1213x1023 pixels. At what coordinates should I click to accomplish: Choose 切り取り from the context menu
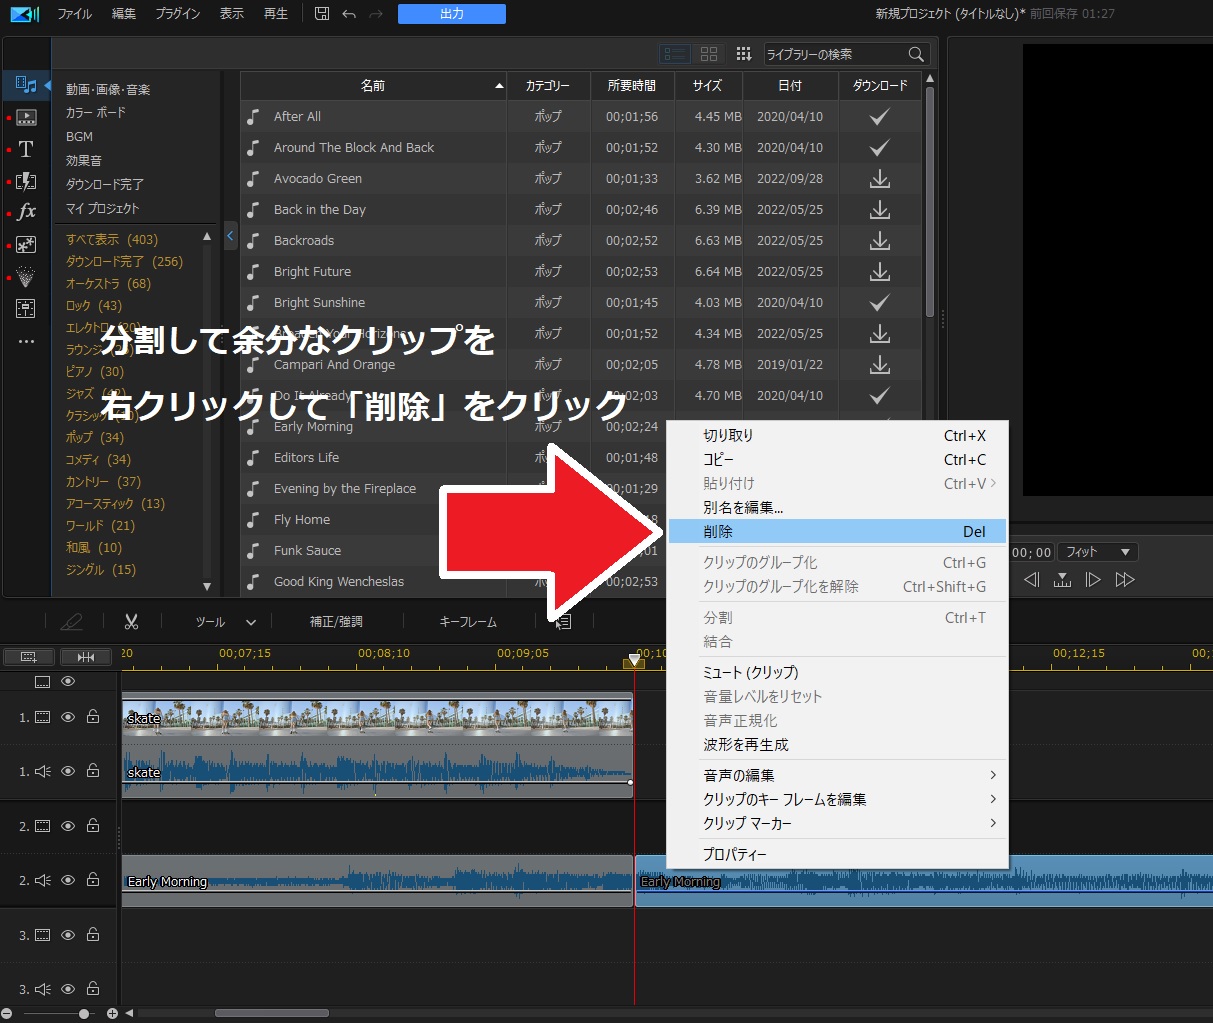click(838, 435)
